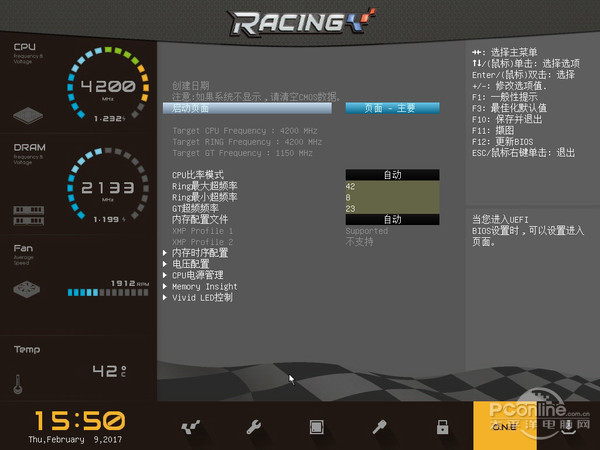The image size is (600, 450).
Task: Click the fan speed RPM bar indicator
Action: click(100, 292)
